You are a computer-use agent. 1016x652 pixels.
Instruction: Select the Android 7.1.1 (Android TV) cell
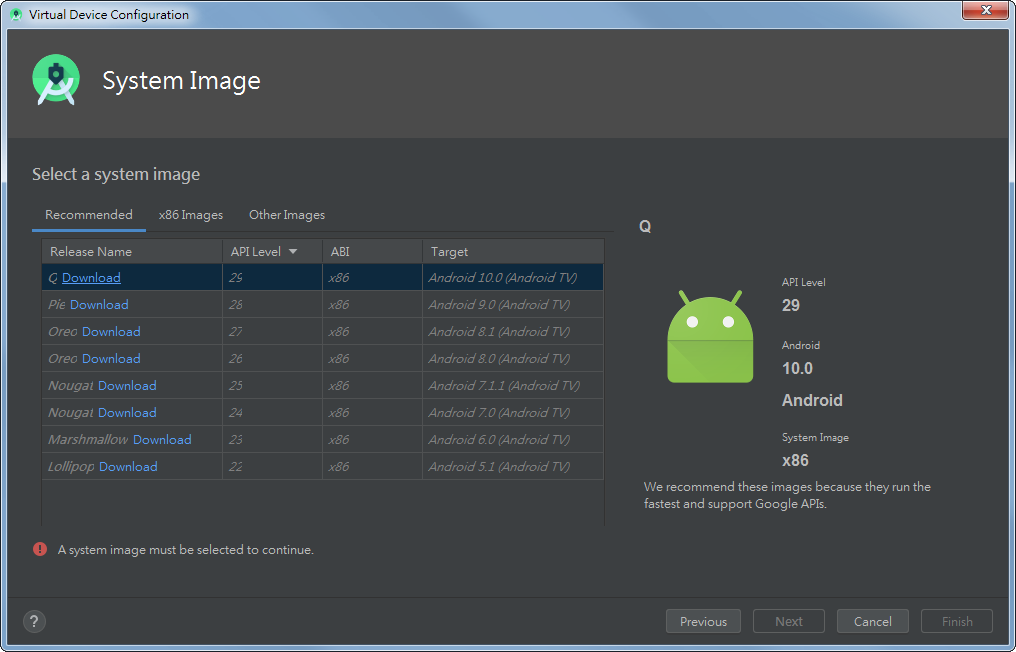click(513, 386)
